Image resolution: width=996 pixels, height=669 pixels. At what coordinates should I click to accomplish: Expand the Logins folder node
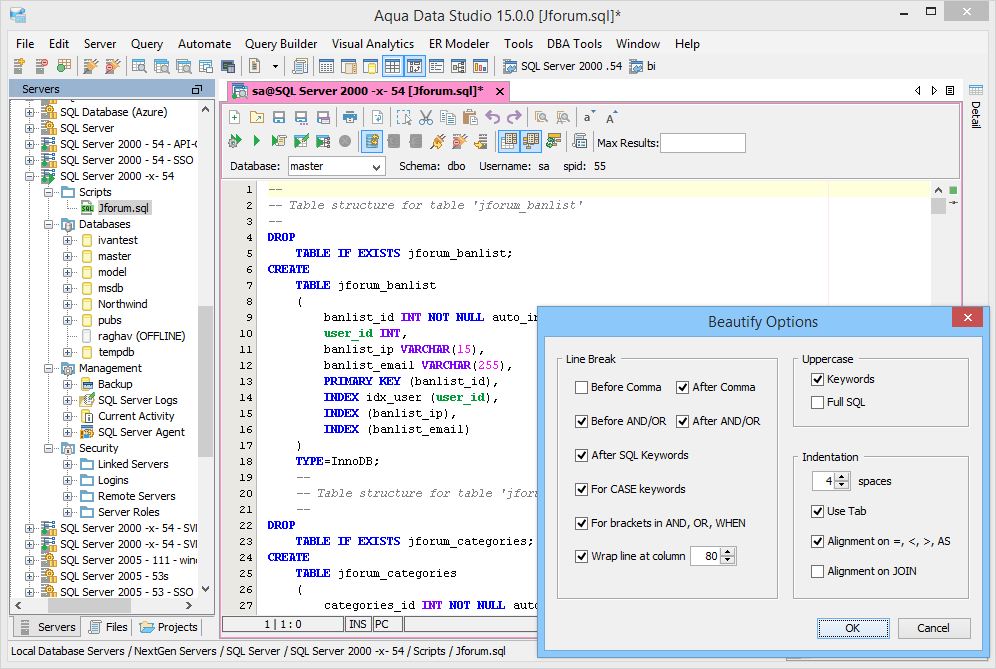tap(67, 480)
